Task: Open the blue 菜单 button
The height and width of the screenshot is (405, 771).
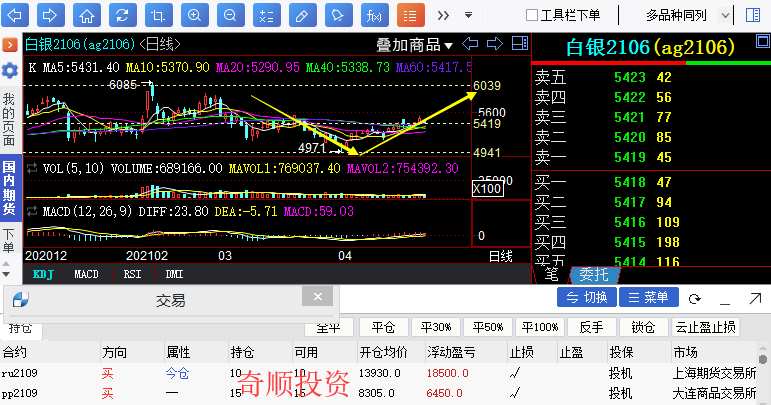Action: click(649, 297)
